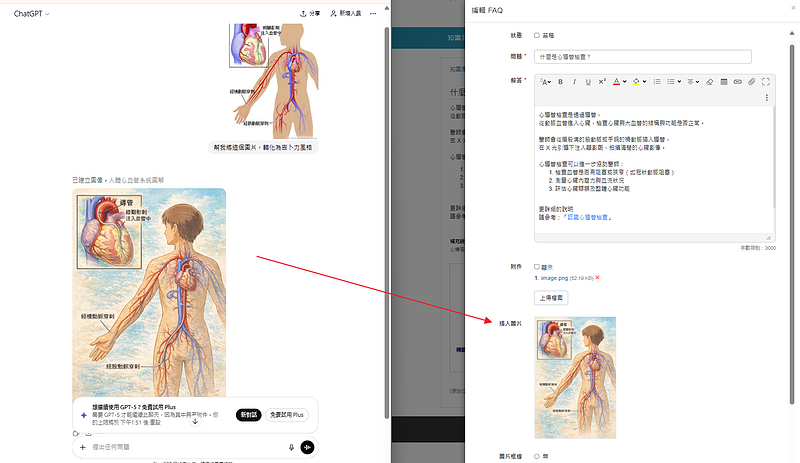Apply italic formatting in the editor toolbar
This screenshot has width=800, height=463.
tap(574, 81)
